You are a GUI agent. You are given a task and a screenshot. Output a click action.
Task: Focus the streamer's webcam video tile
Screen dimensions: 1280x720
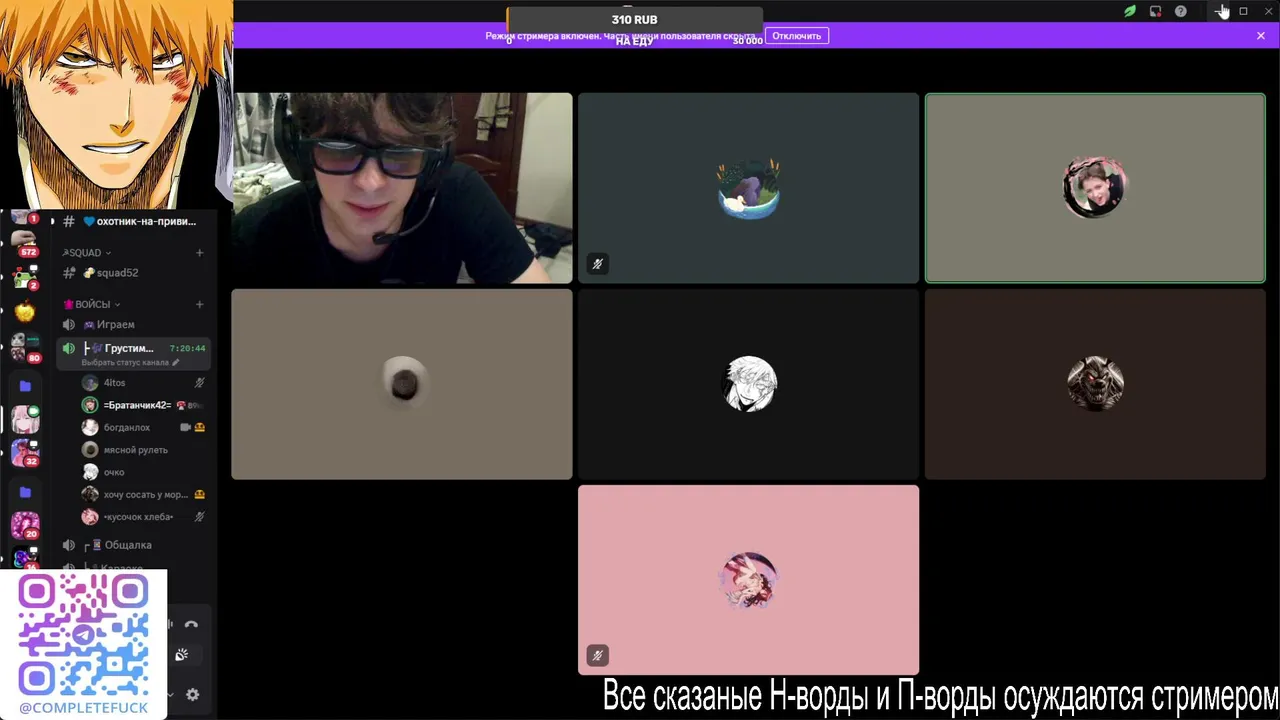tap(402, 188)
